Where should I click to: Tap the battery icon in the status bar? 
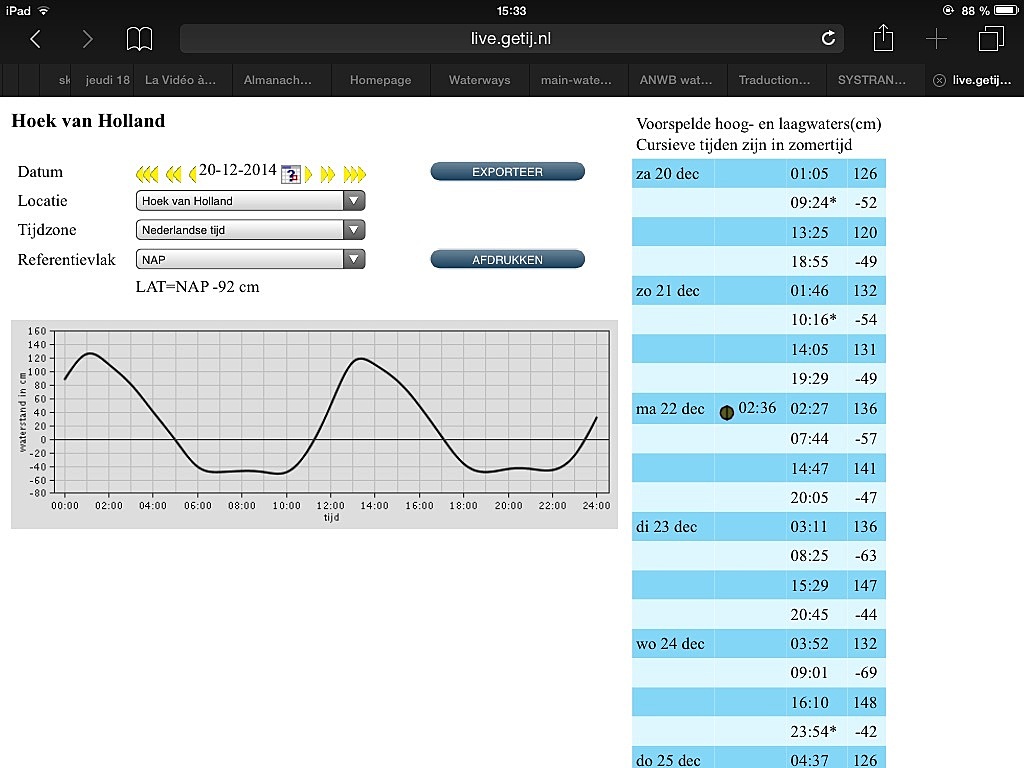(1006, 10)
